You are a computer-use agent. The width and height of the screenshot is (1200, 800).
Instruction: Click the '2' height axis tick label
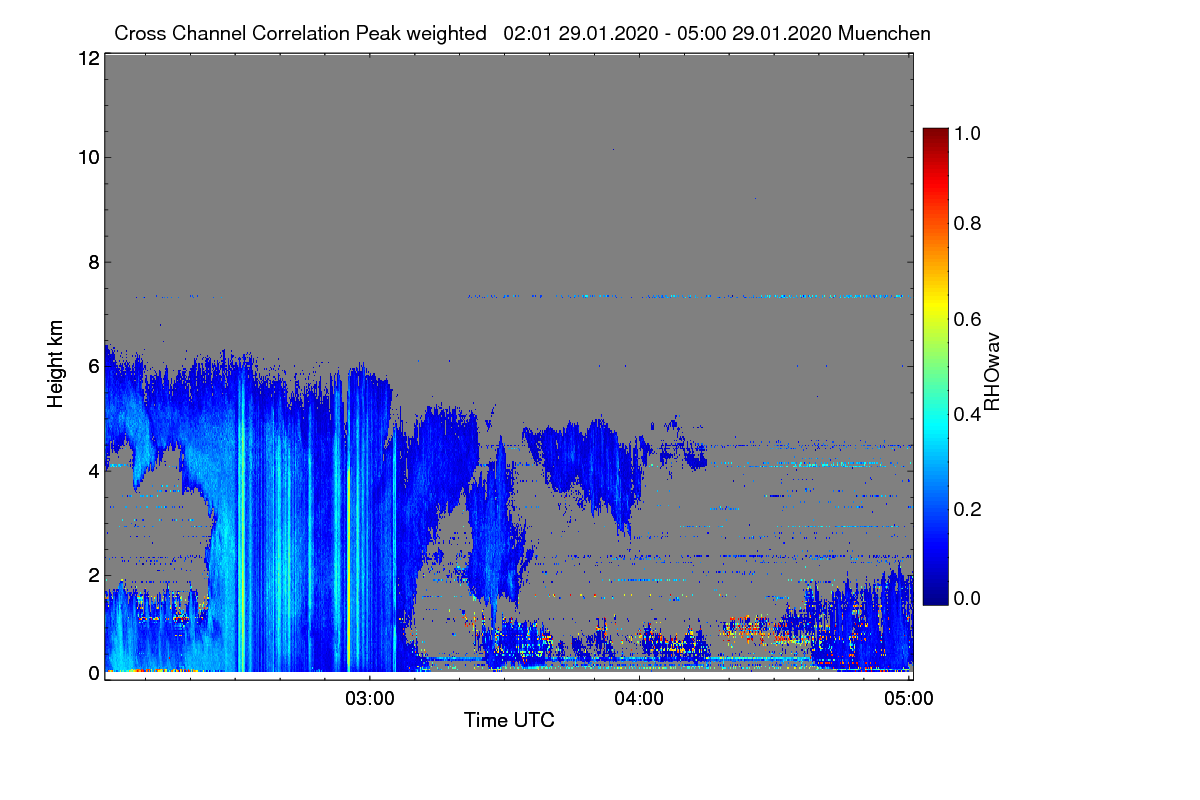pyautogui.click(x=93, y=575)
